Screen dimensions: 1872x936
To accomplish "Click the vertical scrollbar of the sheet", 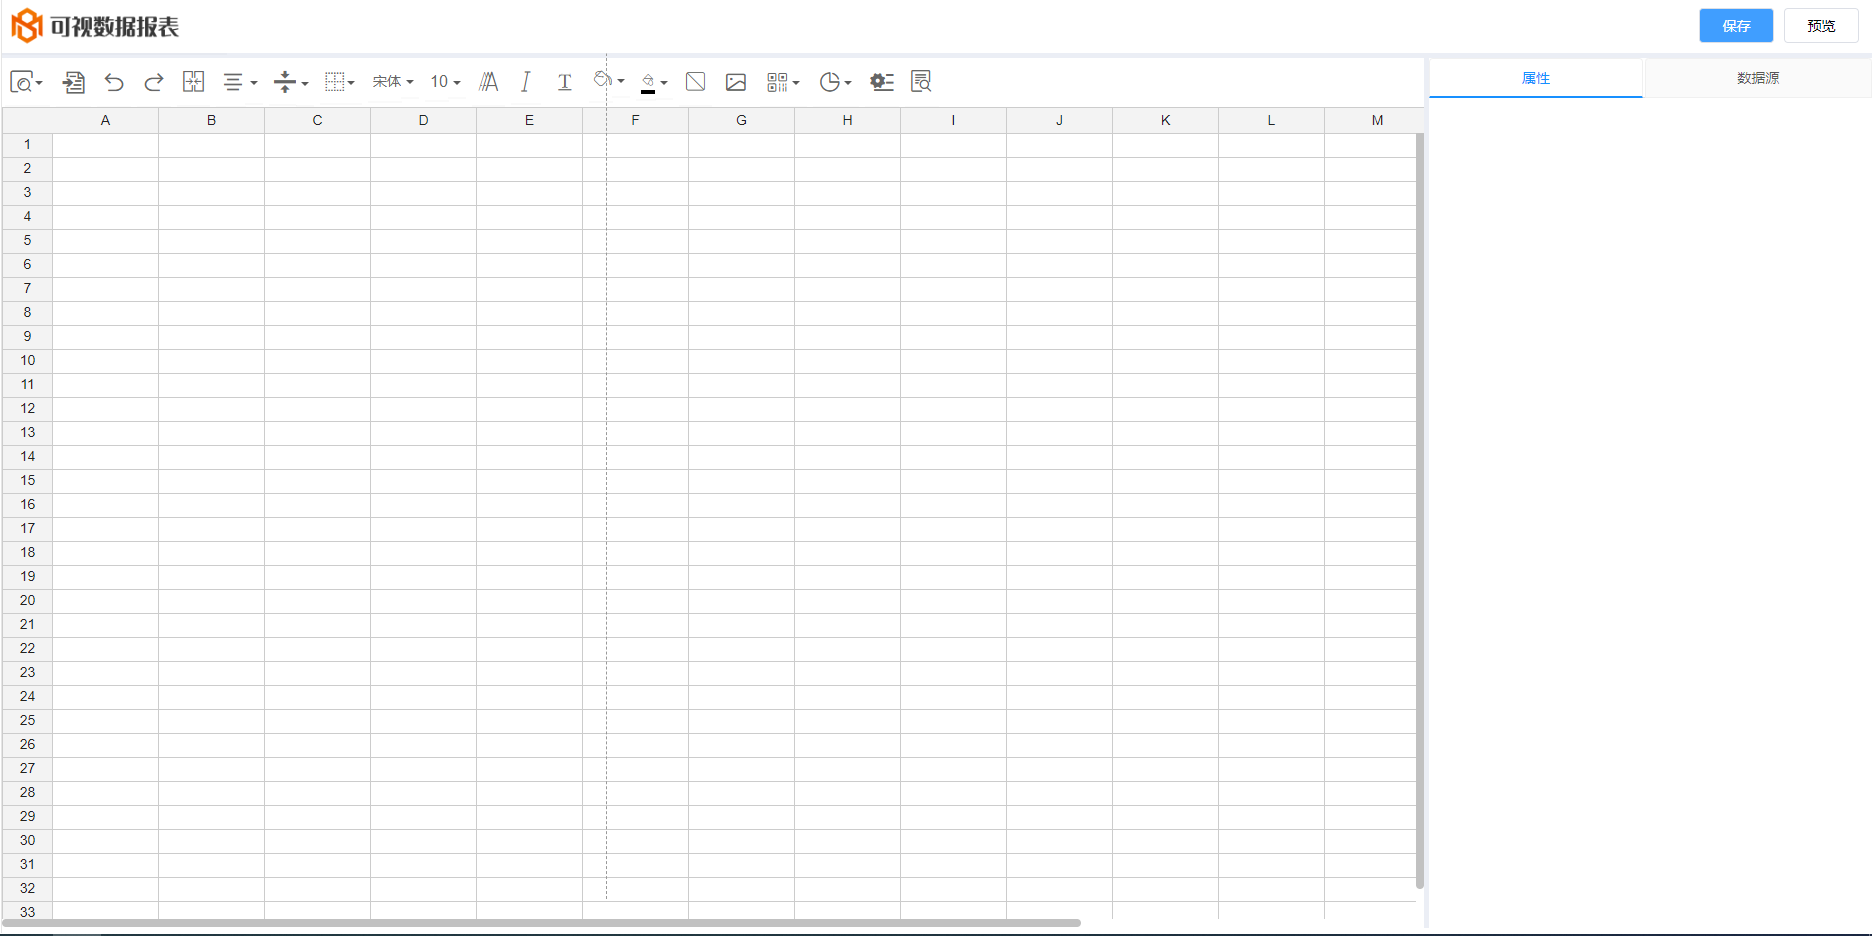I will pyautogui.click(x=1420, y=511).
